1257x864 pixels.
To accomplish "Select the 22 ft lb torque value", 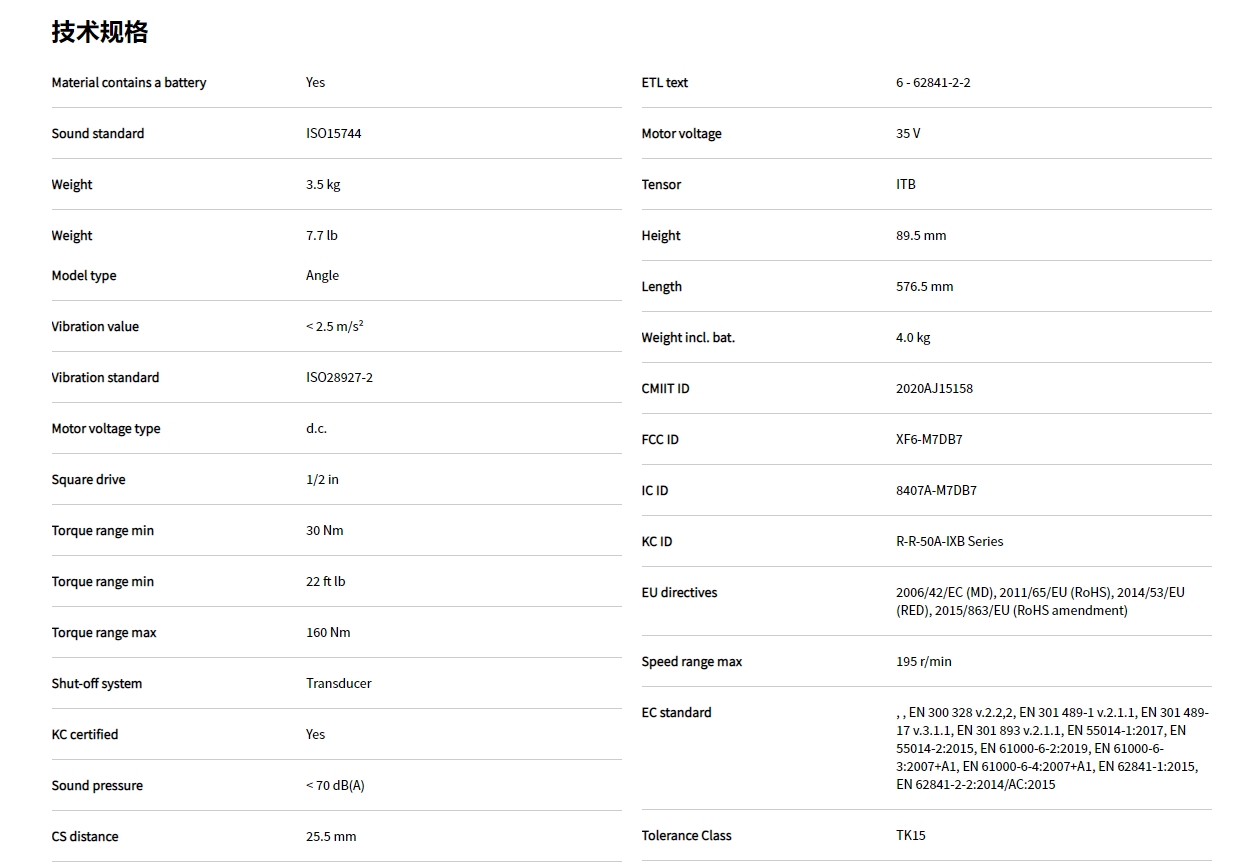I will [x=325, y=581].
